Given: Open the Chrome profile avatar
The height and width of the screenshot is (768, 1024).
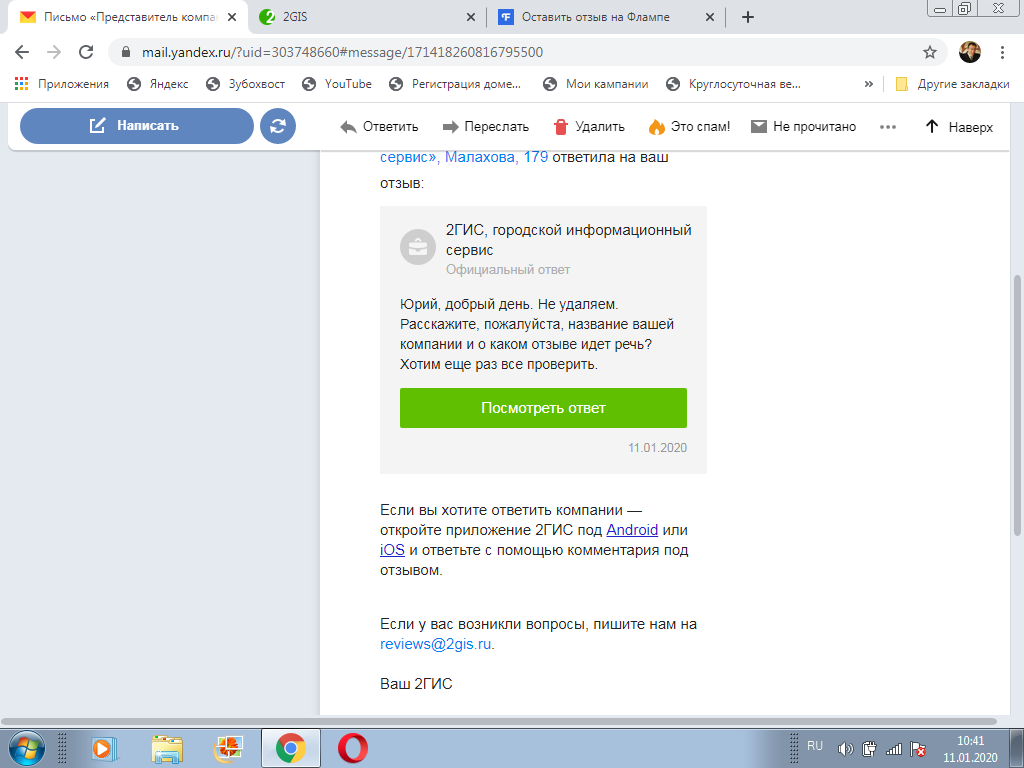Looking at the screenshot, I should 969,52.
